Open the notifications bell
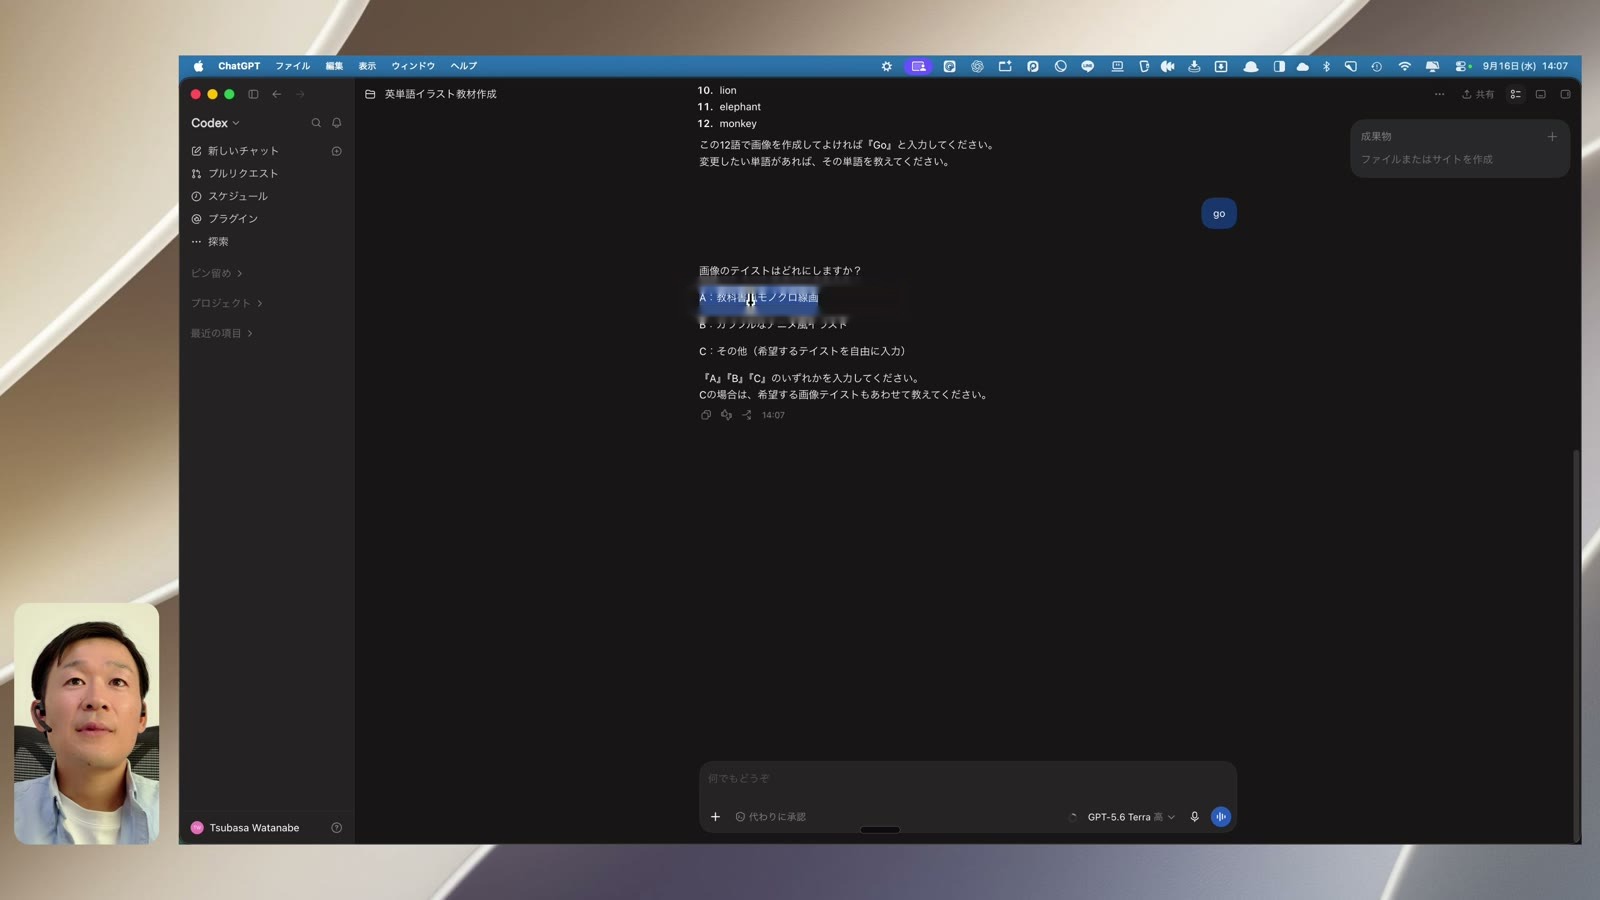Screen dimensions: 1600x900 (337, 123)
